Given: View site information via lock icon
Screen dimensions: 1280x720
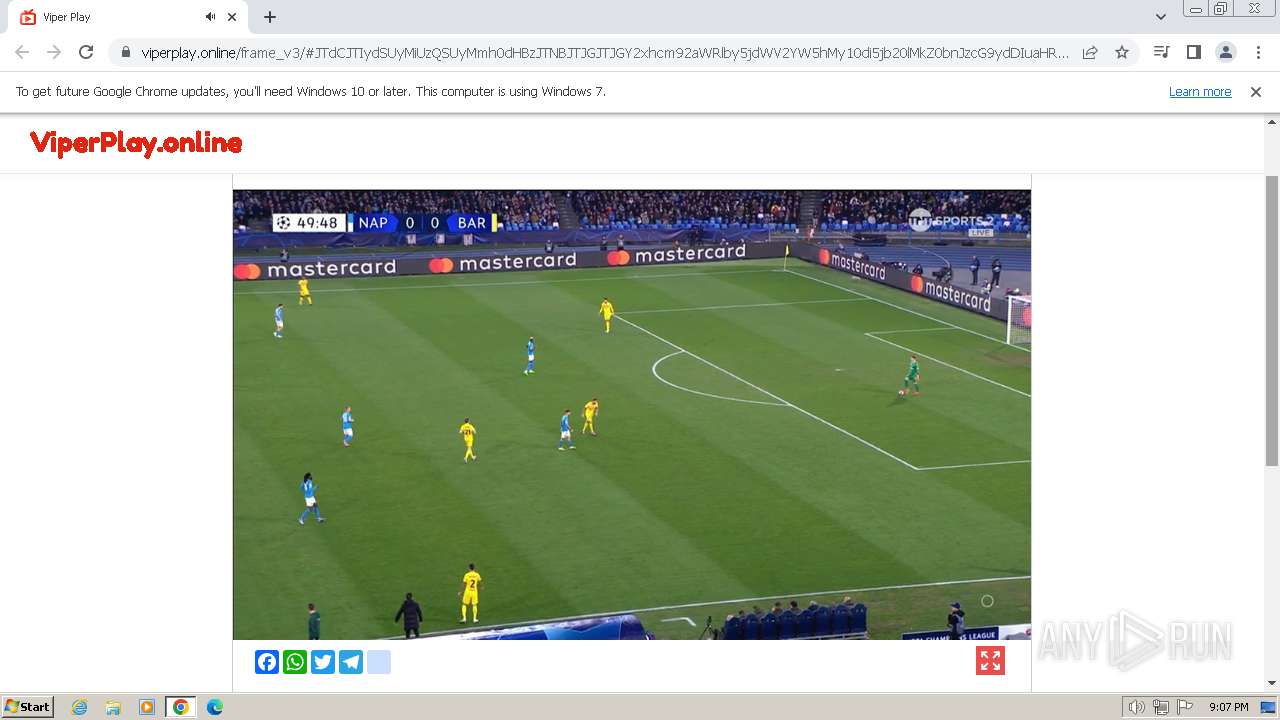Looking at the screenshot, I should pyautogui.click(x=126, y=52).
